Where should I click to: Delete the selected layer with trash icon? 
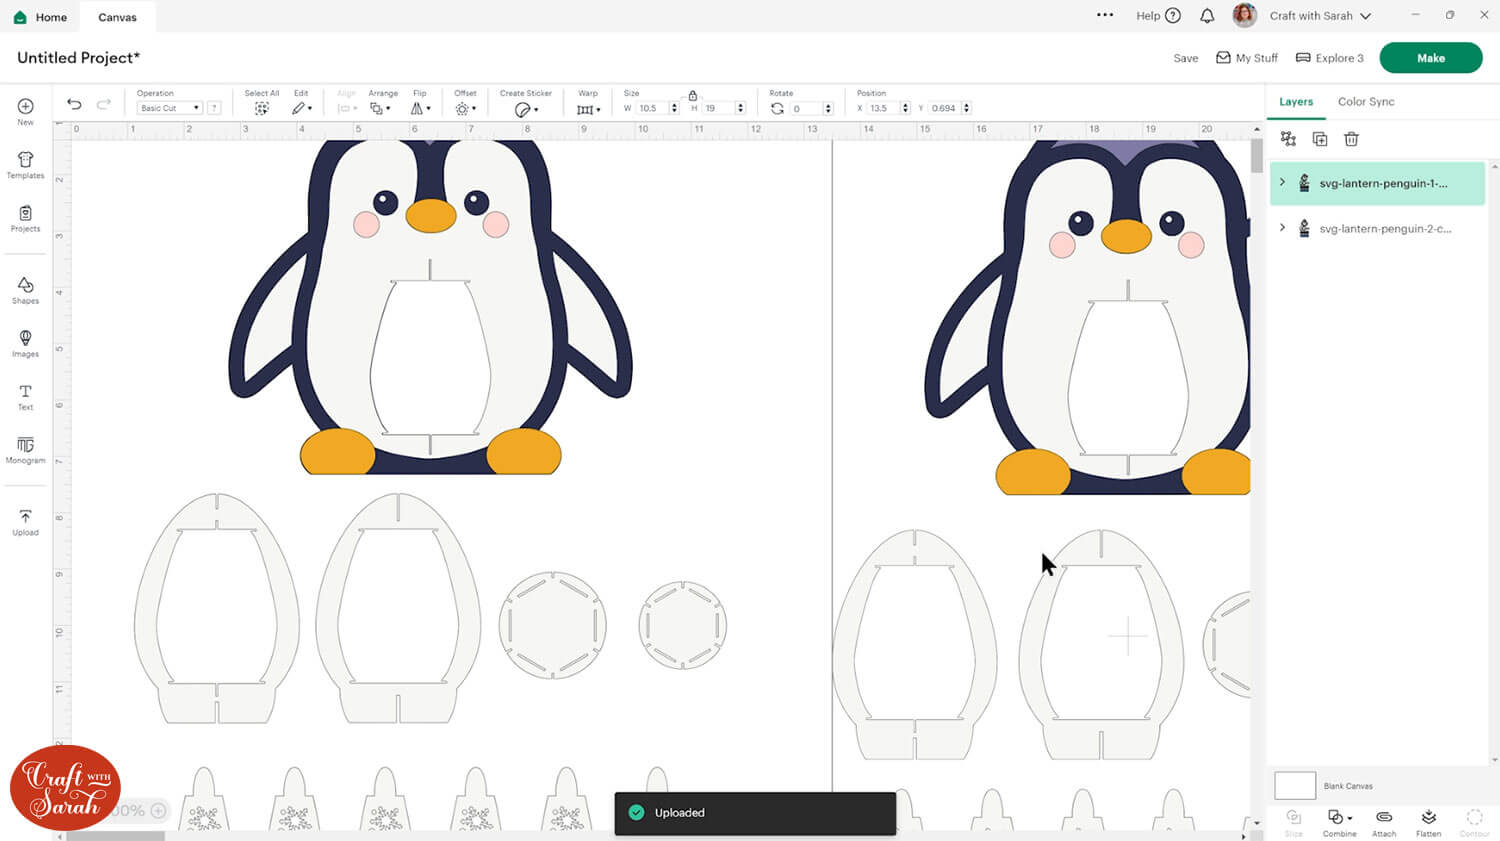1351,139
